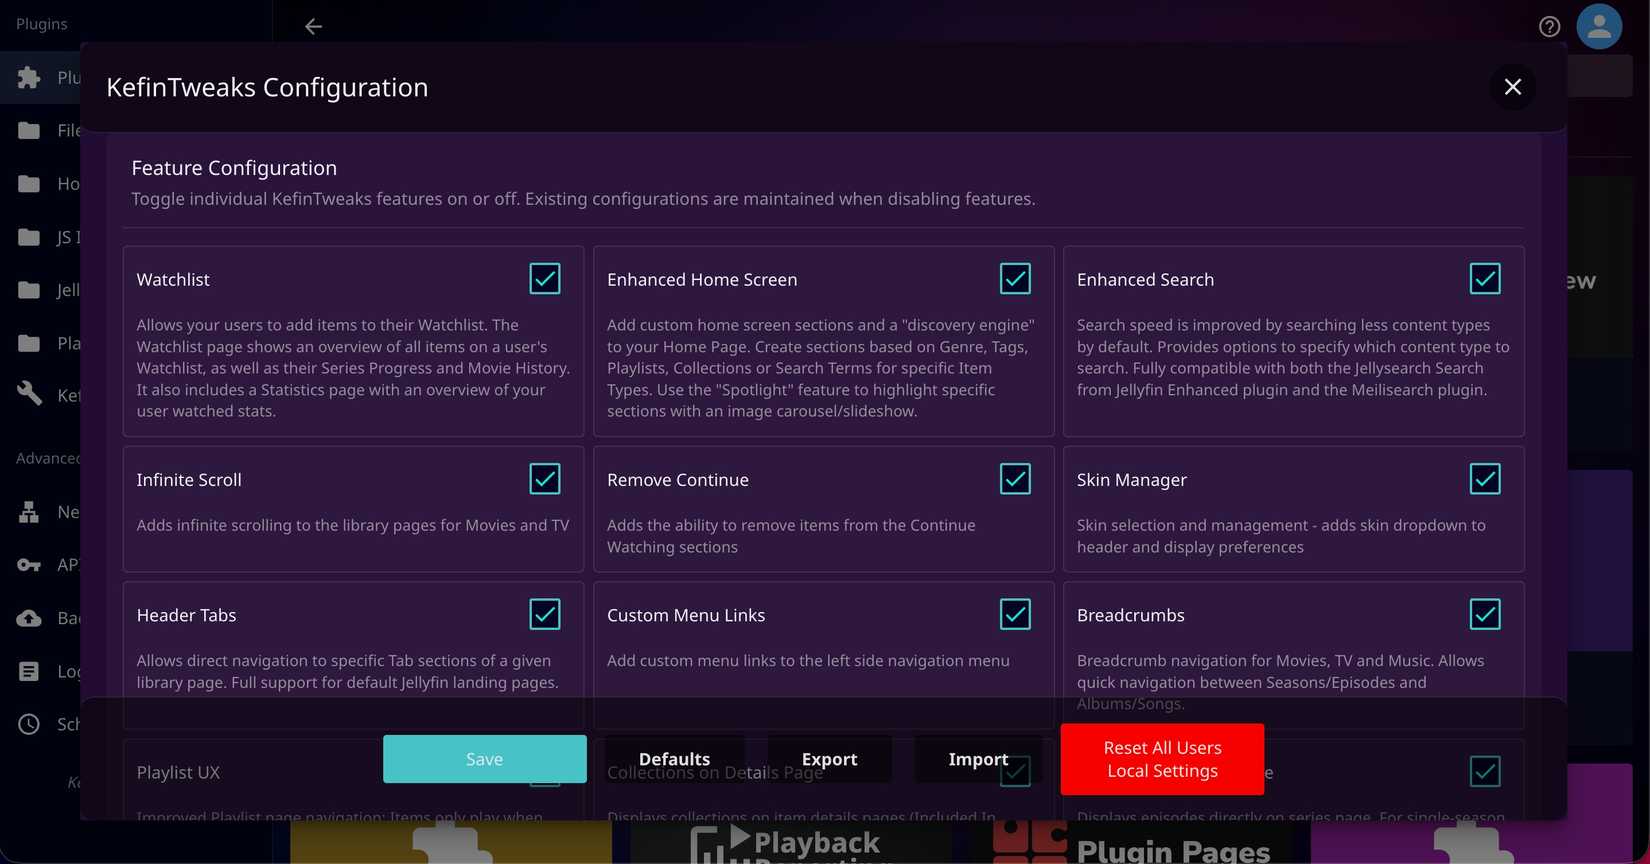Click the Breadcrumbs card title
This screenshot has width=1650, height=864.
[x=1130, y=615]
